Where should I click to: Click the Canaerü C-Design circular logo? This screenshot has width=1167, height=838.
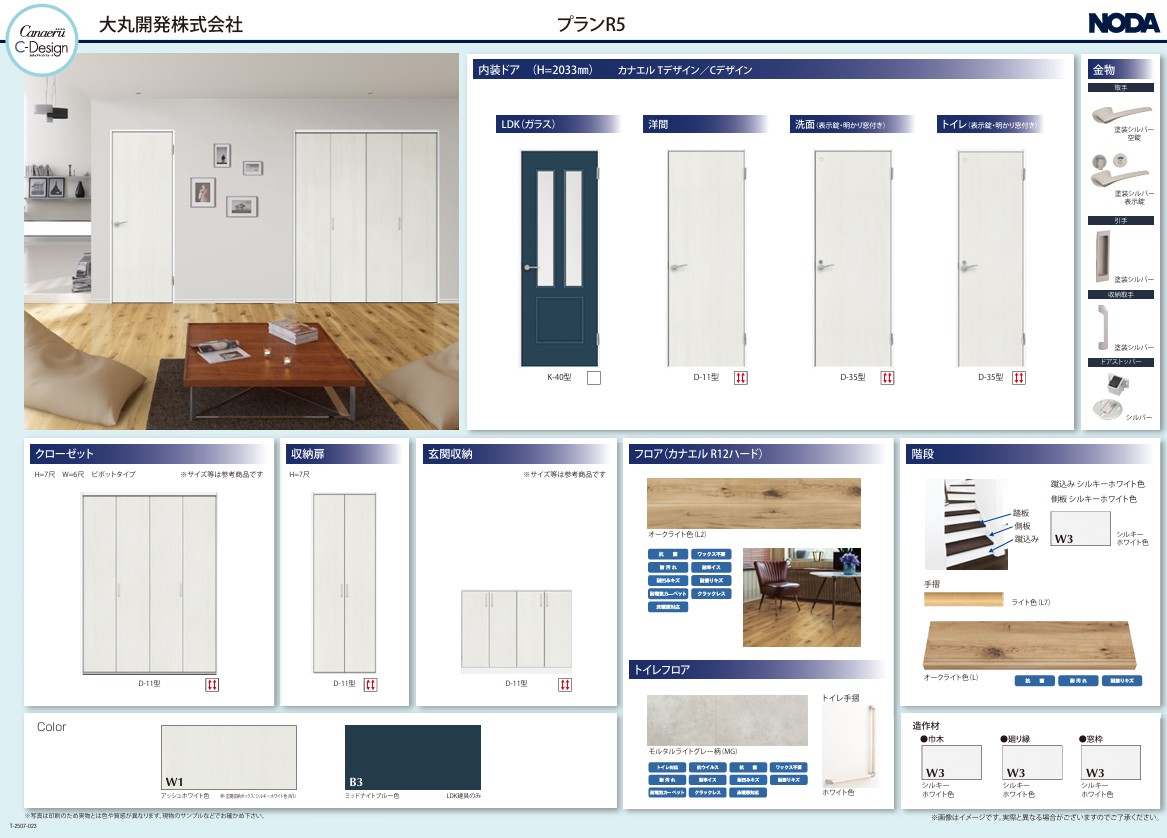tap(40, 39)
